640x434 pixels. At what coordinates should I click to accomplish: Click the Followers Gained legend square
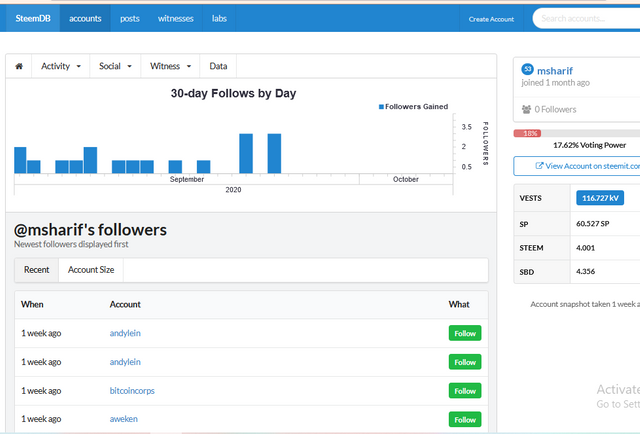381,107
